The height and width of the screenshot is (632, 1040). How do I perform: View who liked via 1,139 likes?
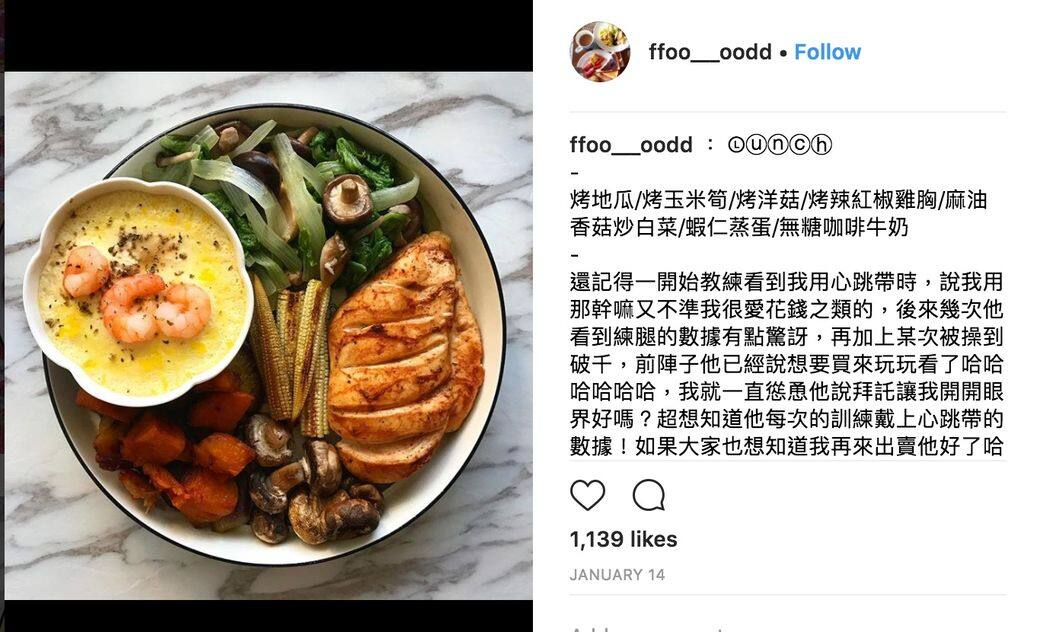[x=623, y=539]
